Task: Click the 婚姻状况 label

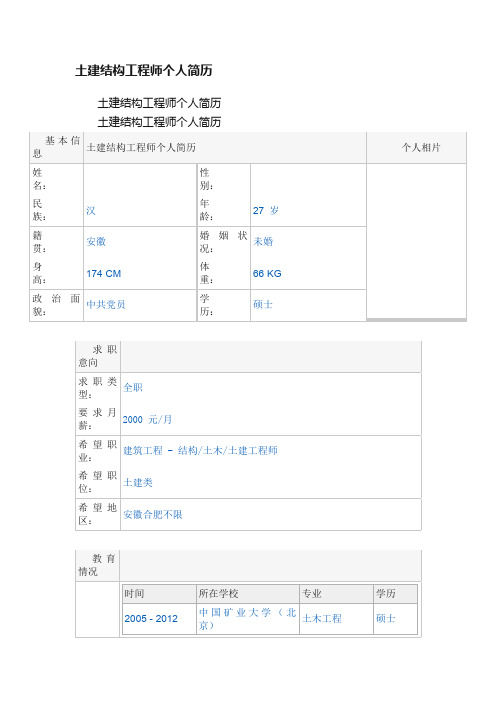Action: coord(223,242)
